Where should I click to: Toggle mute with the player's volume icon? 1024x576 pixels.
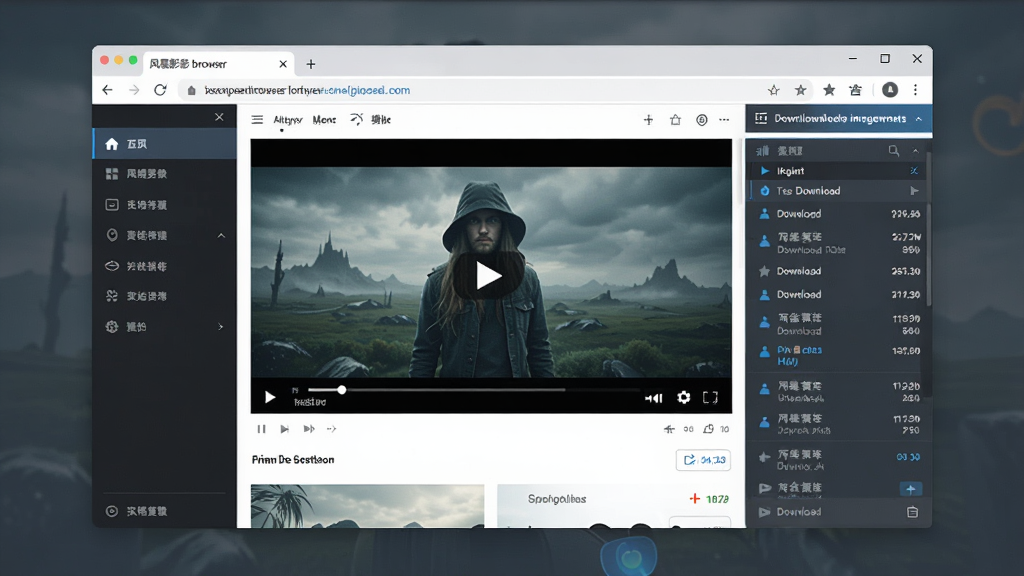click(x=654, y=398)
